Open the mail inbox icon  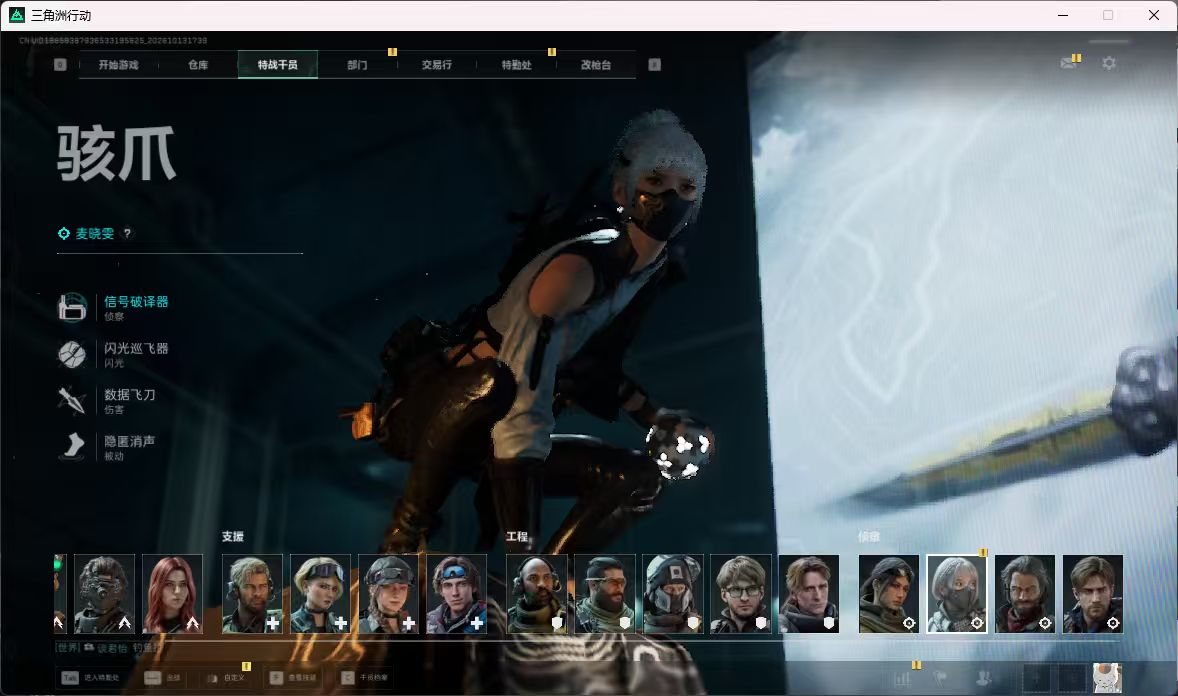[x=1068, y=63]
